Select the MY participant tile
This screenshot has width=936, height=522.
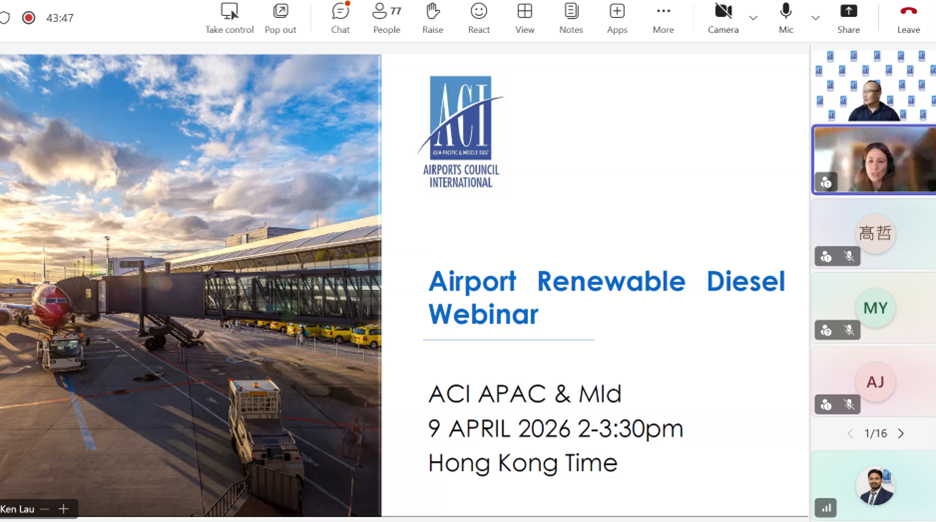[874, 309]
